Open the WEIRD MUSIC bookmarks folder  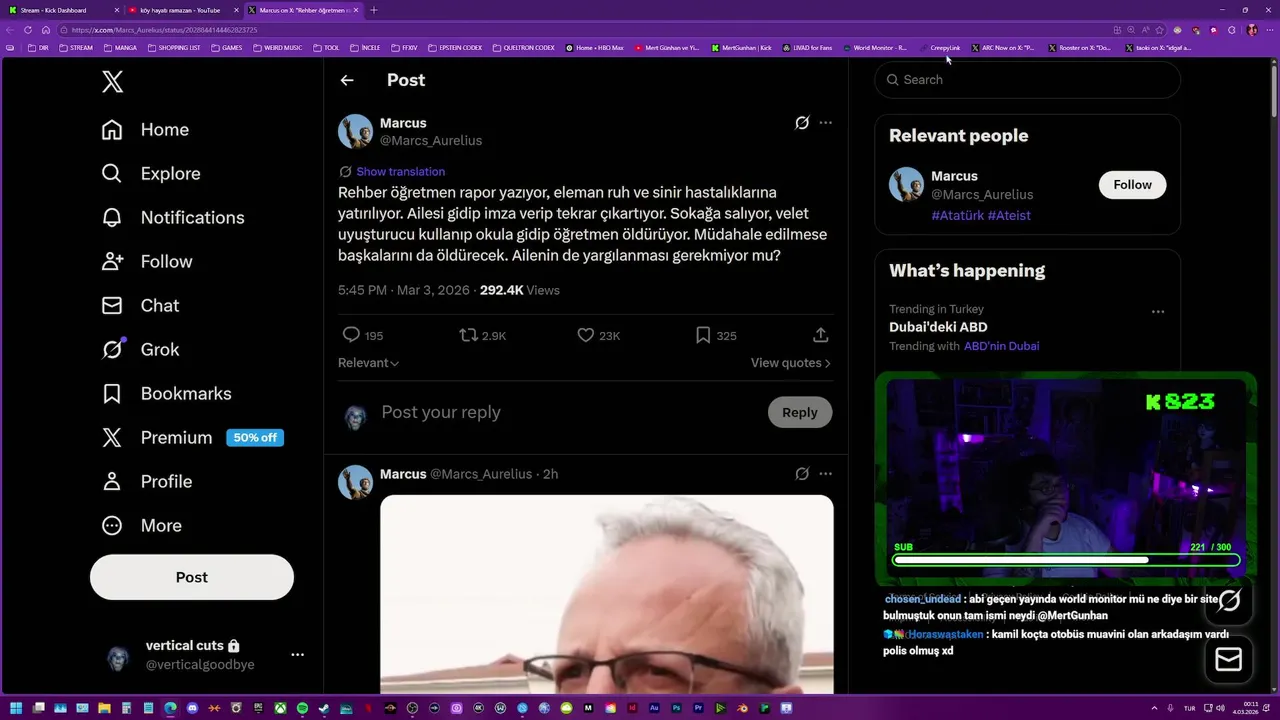point(277,48)
